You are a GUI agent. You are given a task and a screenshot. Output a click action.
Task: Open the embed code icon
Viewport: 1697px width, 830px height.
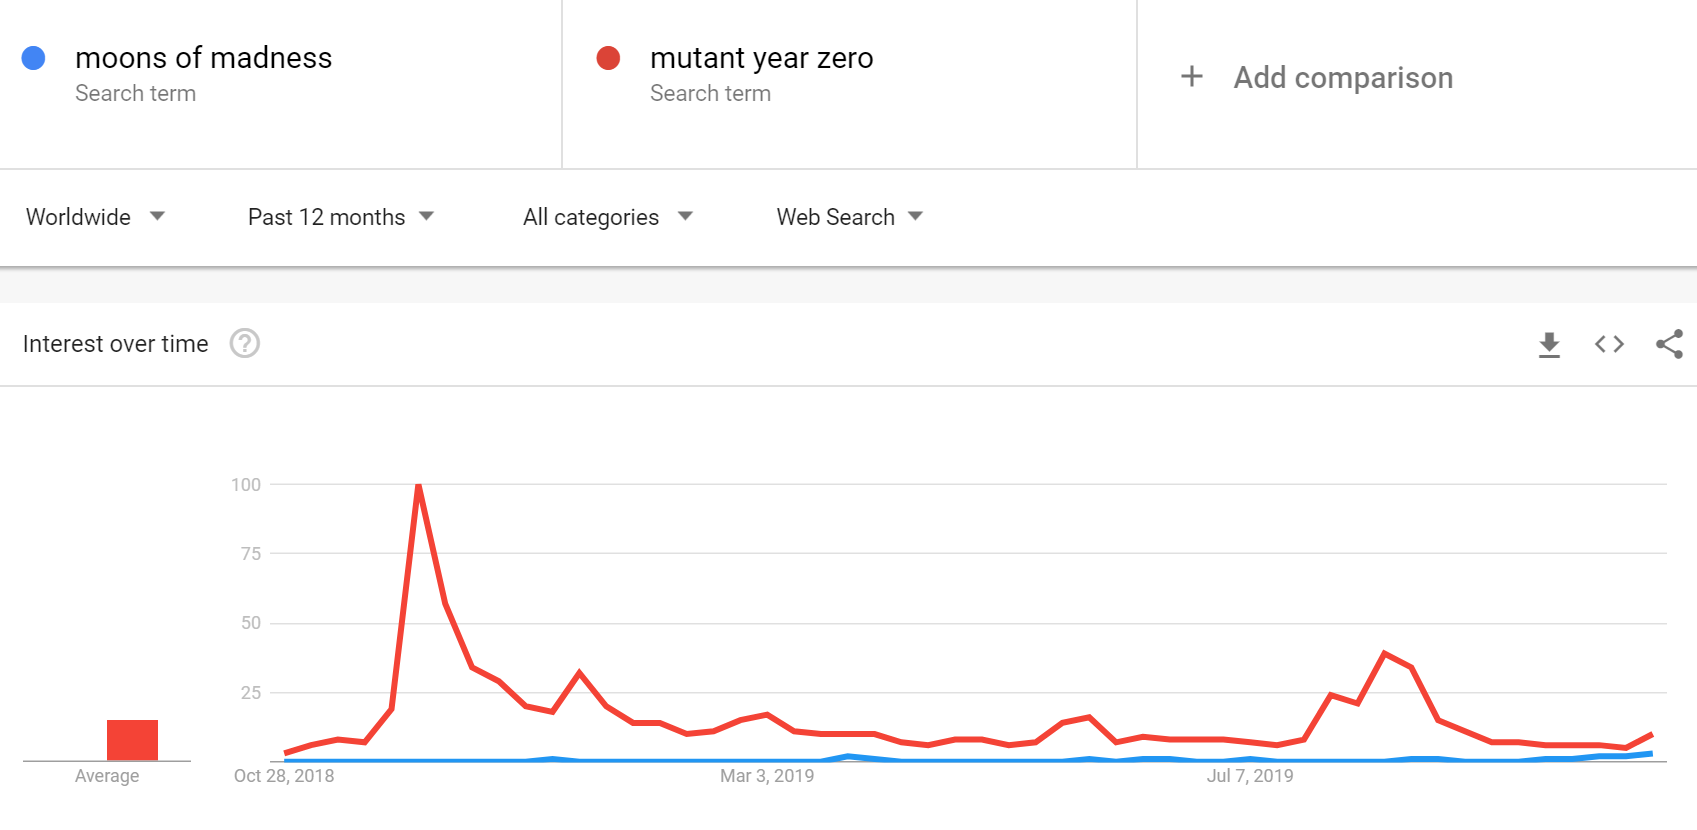[1609, 344]
